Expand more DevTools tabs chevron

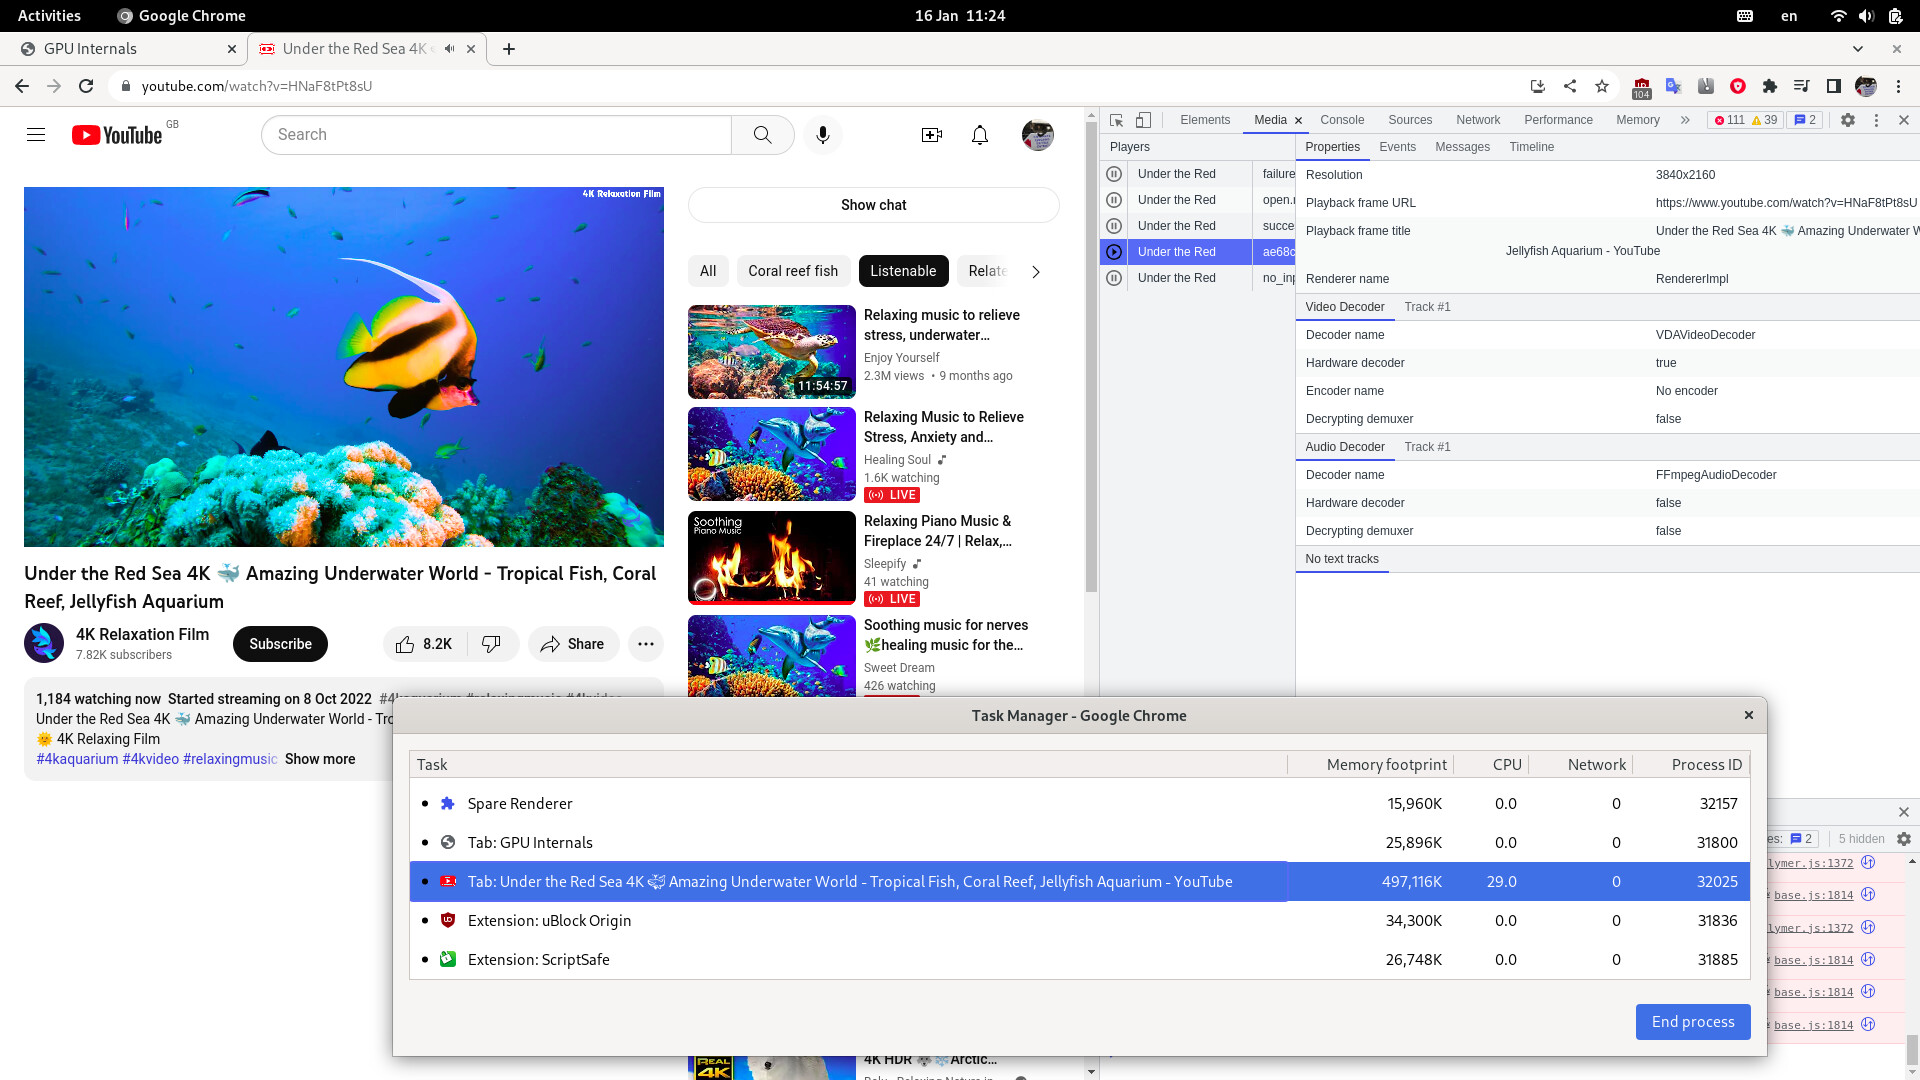[1684, 120]
